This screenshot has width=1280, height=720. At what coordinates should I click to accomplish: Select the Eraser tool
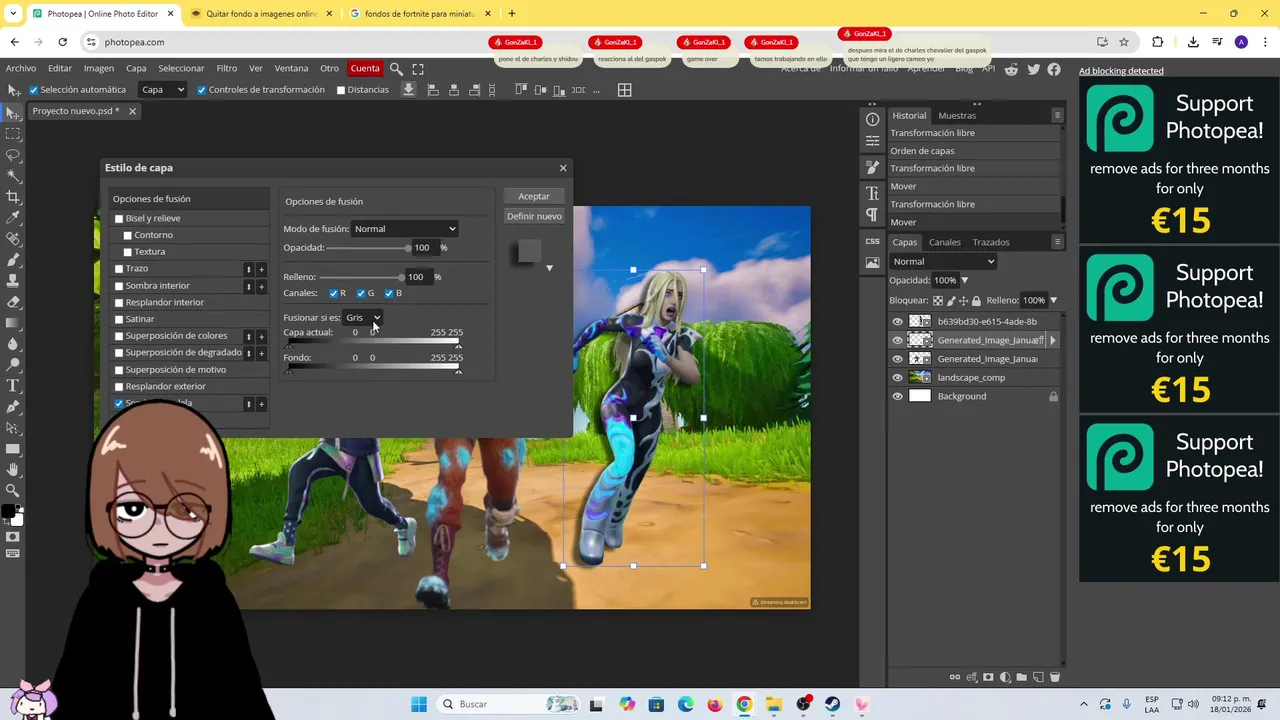[x=13, y=302]
